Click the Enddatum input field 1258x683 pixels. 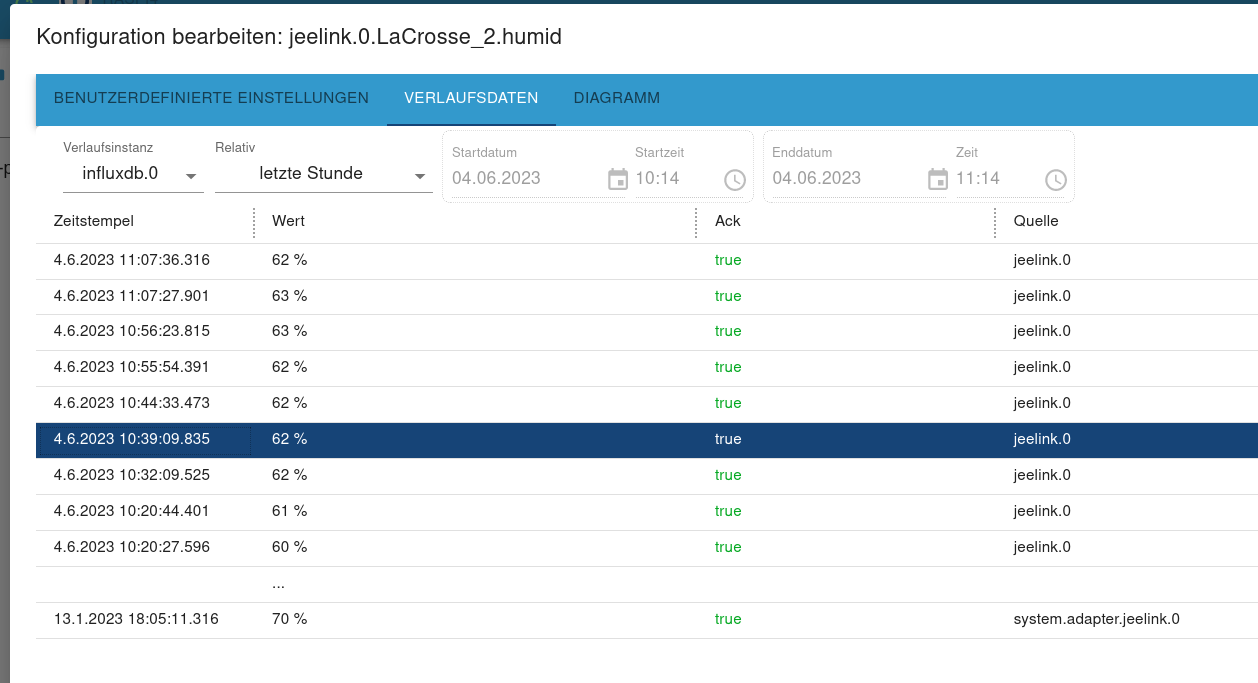845,178
